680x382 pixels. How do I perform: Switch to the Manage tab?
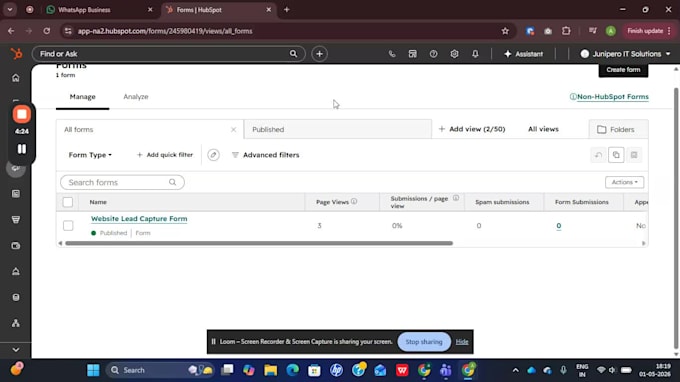click(x=82, y=97)
